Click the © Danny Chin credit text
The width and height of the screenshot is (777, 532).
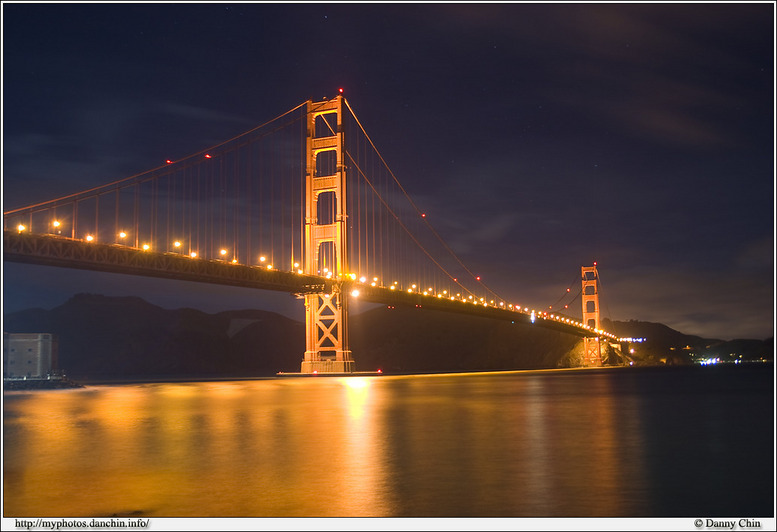(x=727, y=524)
